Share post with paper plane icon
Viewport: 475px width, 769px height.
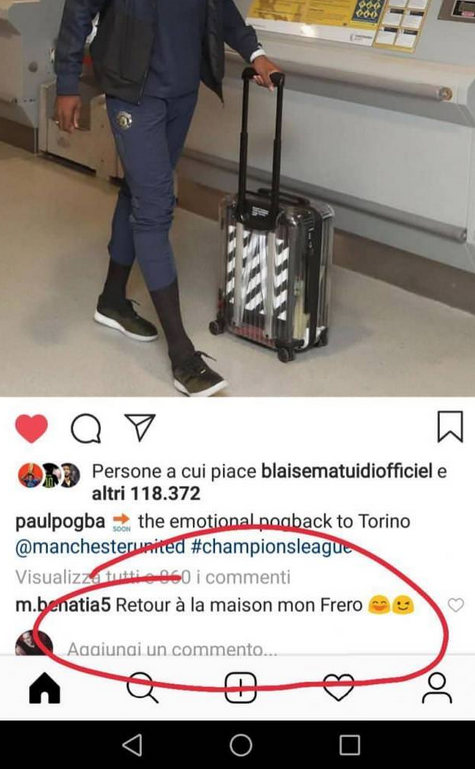pyautogui.click(x=140, y=427)
